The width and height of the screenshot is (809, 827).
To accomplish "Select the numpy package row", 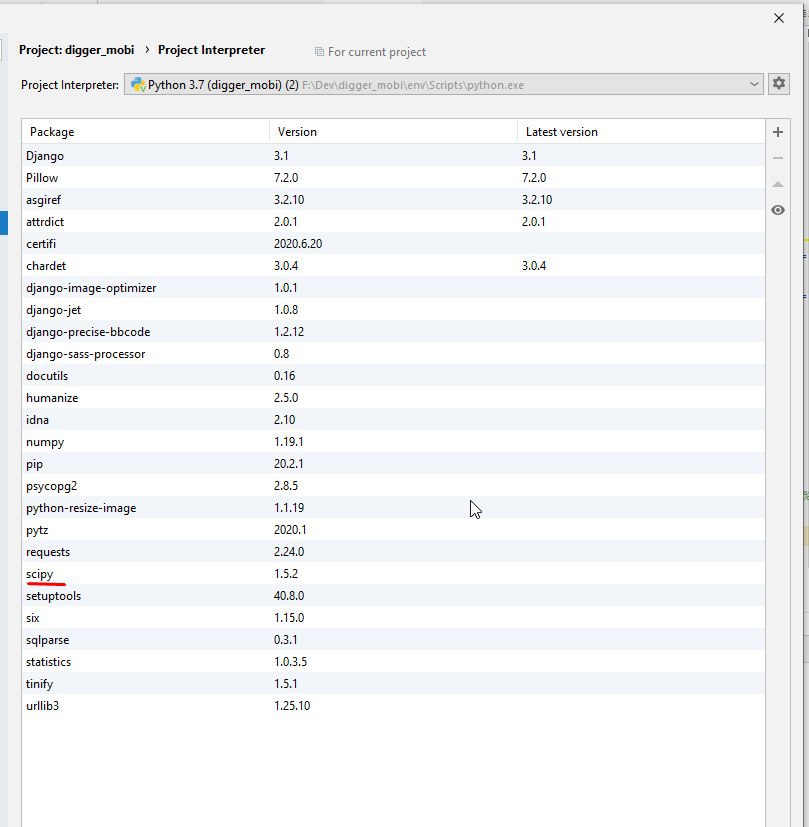I will click(x=393, y=442).
